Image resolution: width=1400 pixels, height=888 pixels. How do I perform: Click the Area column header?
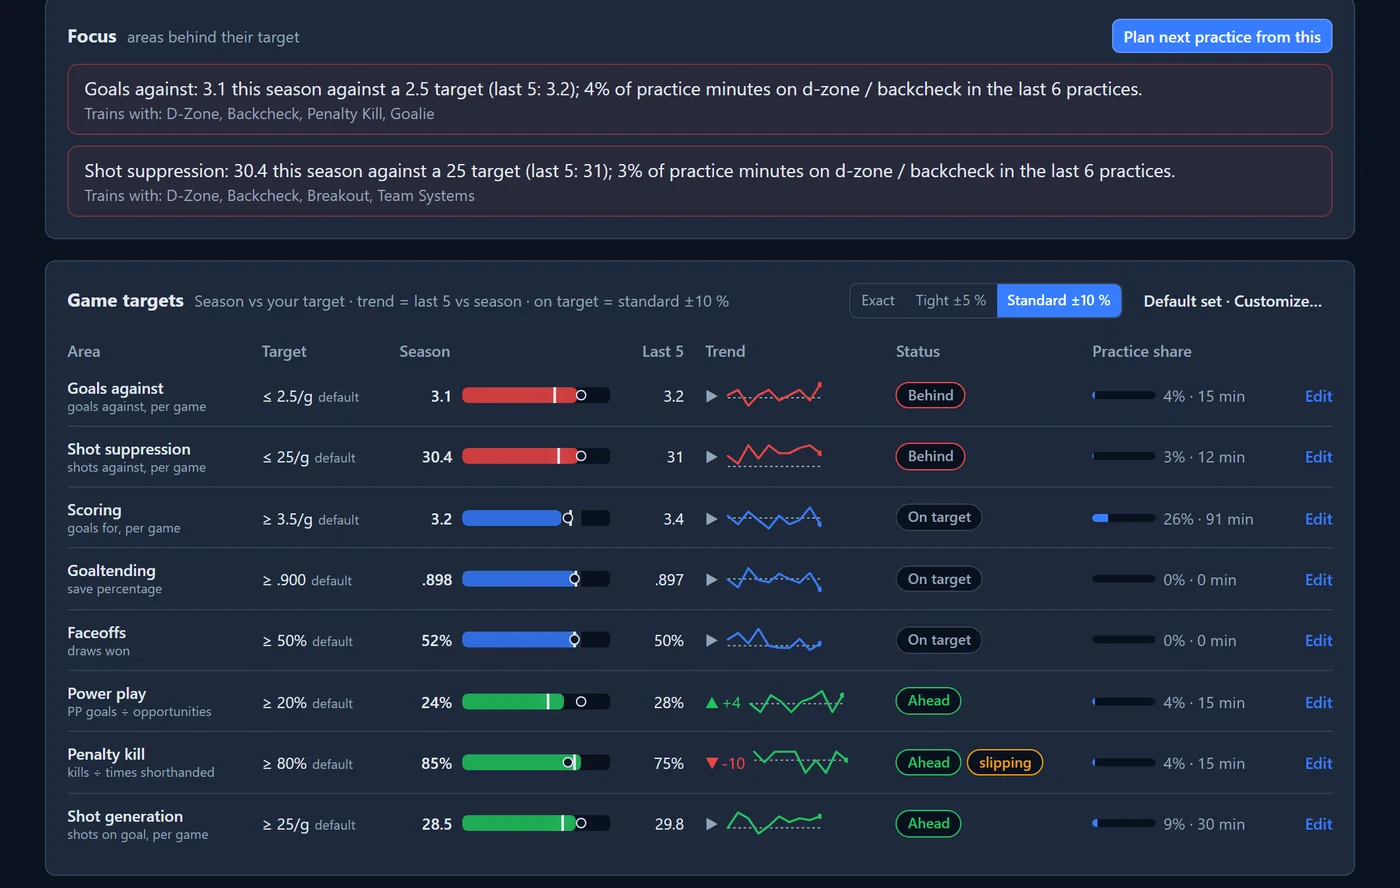84,351
